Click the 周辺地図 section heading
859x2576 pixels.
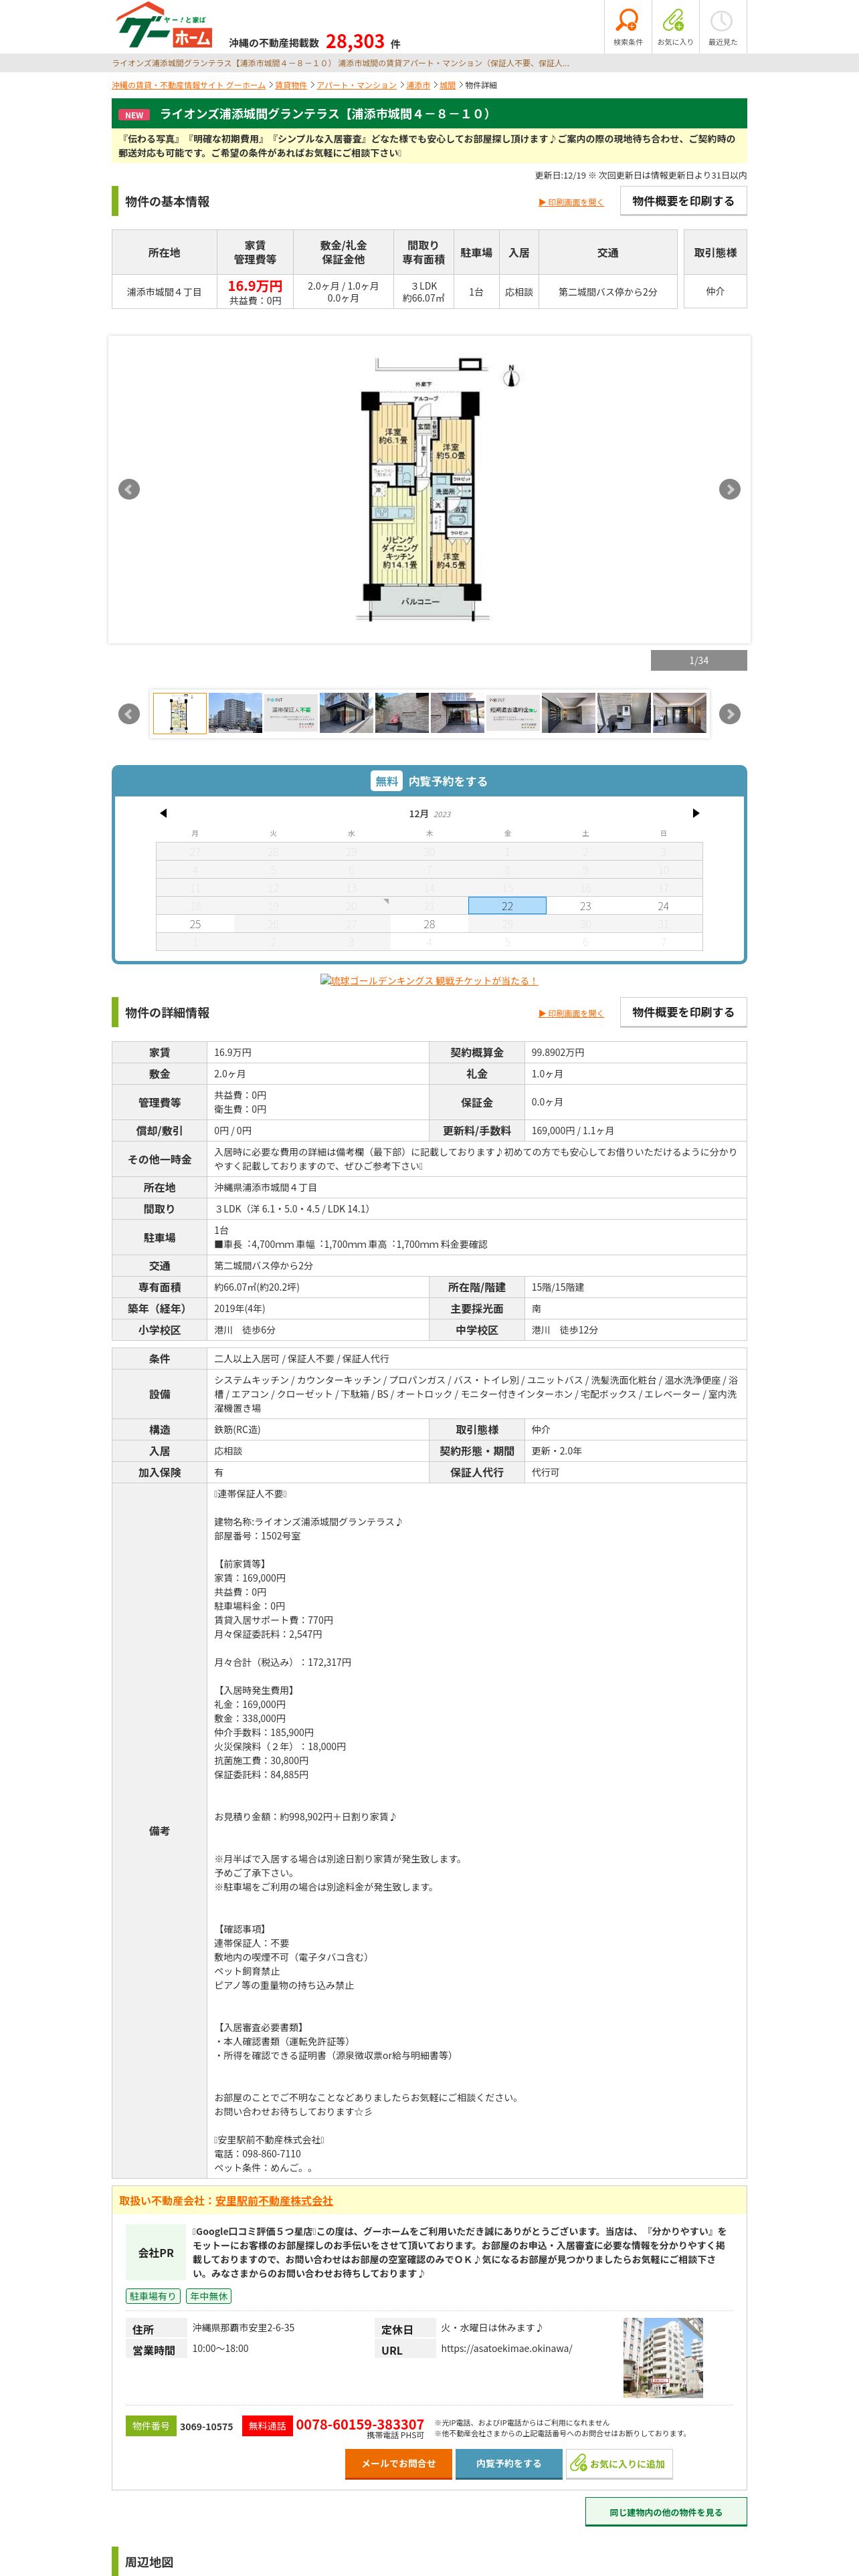(149, 2561)
